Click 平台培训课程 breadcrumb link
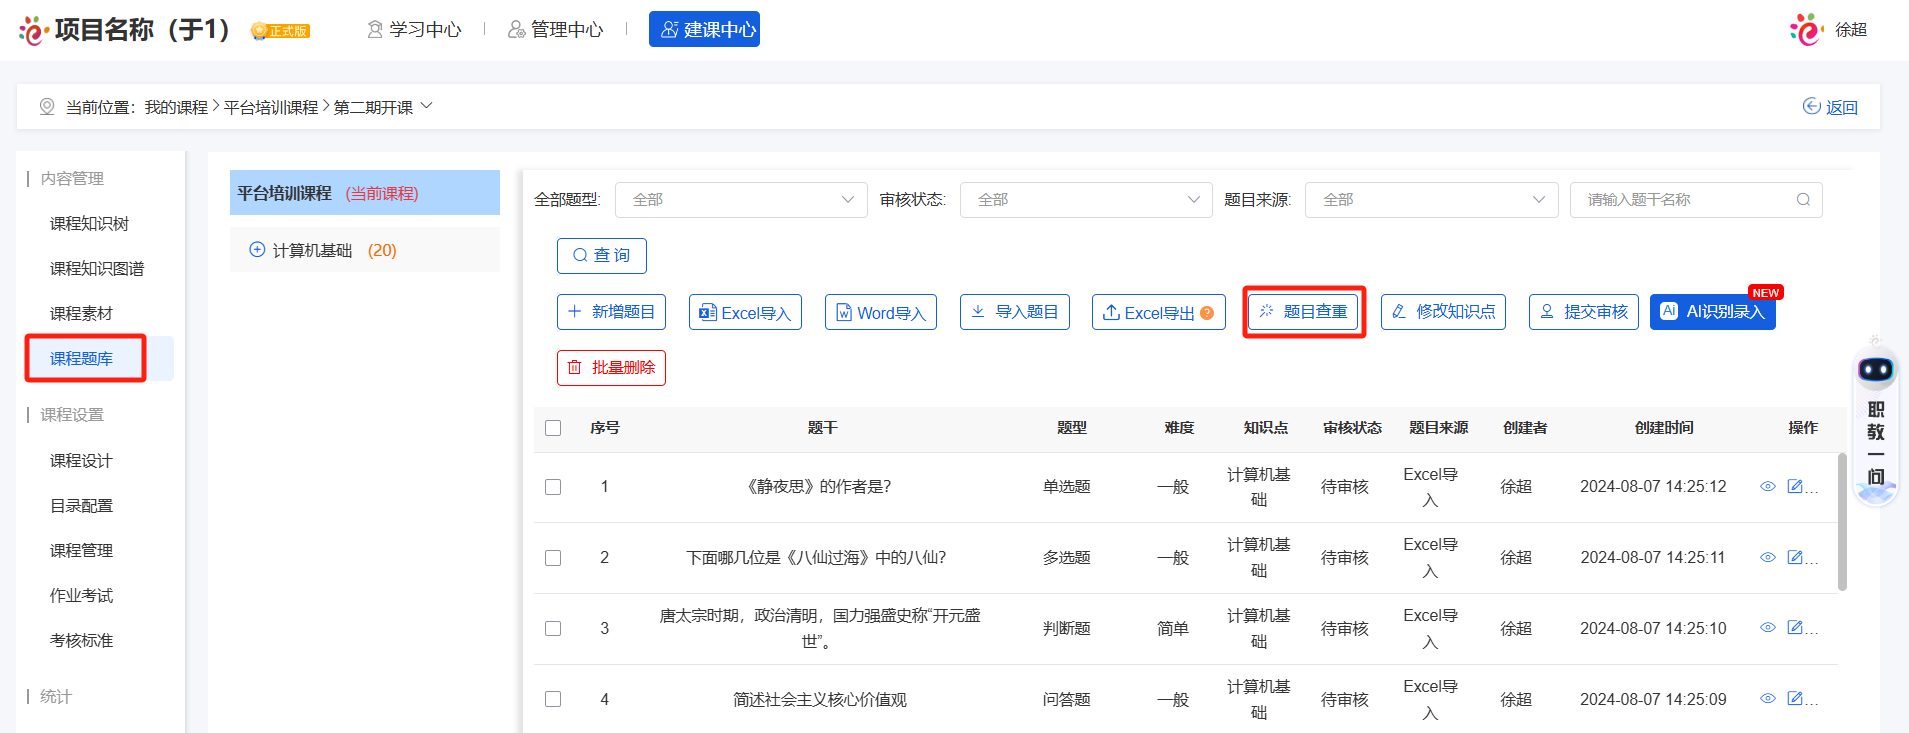This screenshot has width=1909, height=733. point(271,107)
